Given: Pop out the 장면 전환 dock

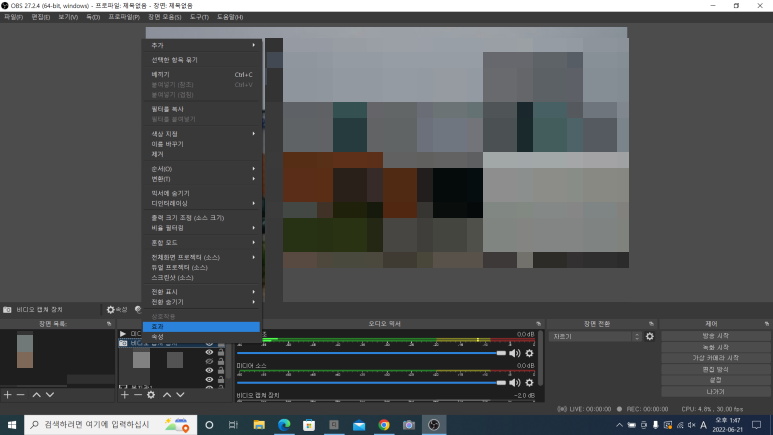Looking at the screenshot, I should pyautogui.click(x=651, y=324).
